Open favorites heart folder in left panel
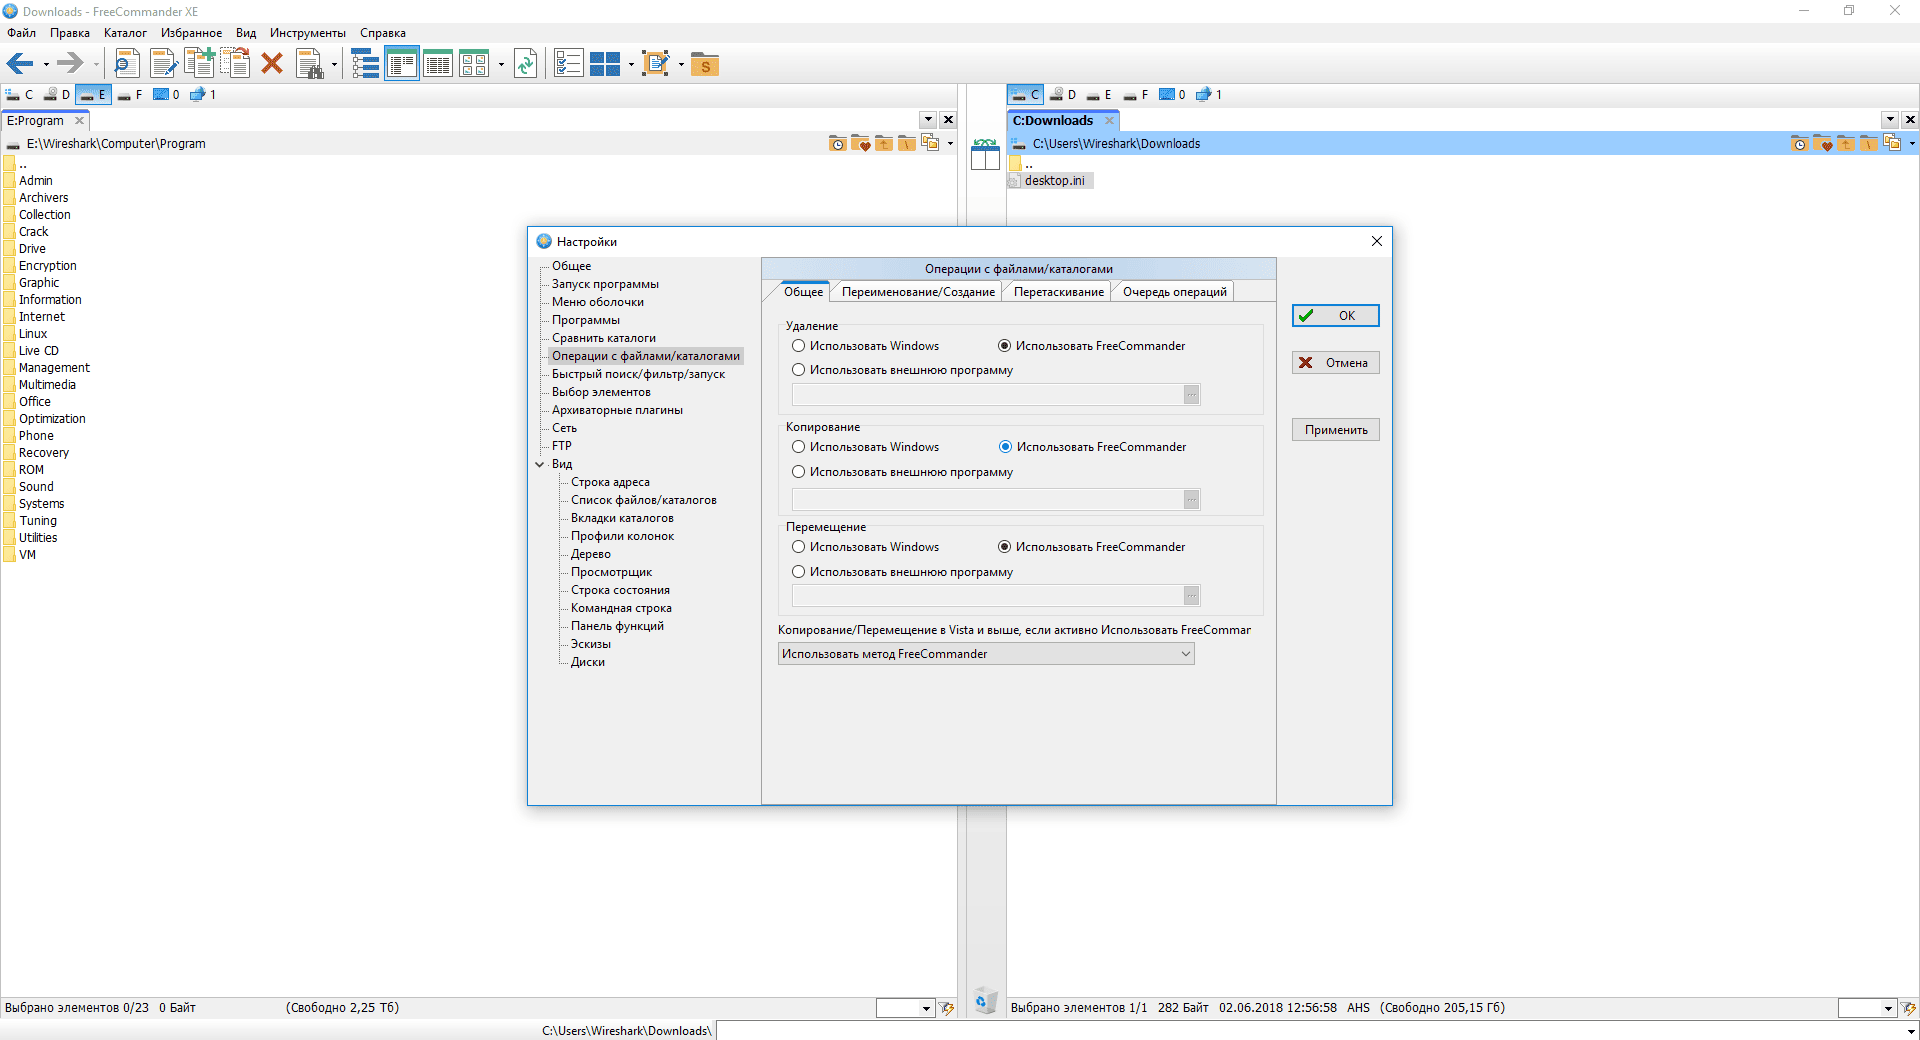The width and height of the screenshot is (1920, 1040). [x=860, y=144]
